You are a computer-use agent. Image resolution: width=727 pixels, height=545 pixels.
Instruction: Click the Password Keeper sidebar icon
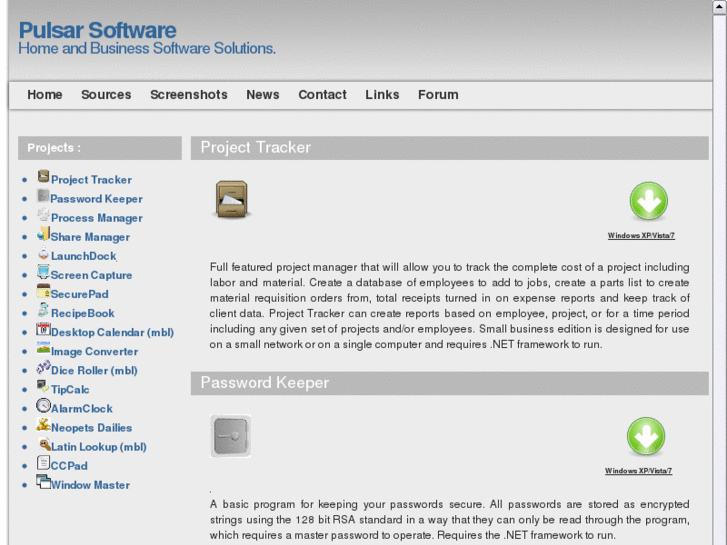click(x=43, y=196)
